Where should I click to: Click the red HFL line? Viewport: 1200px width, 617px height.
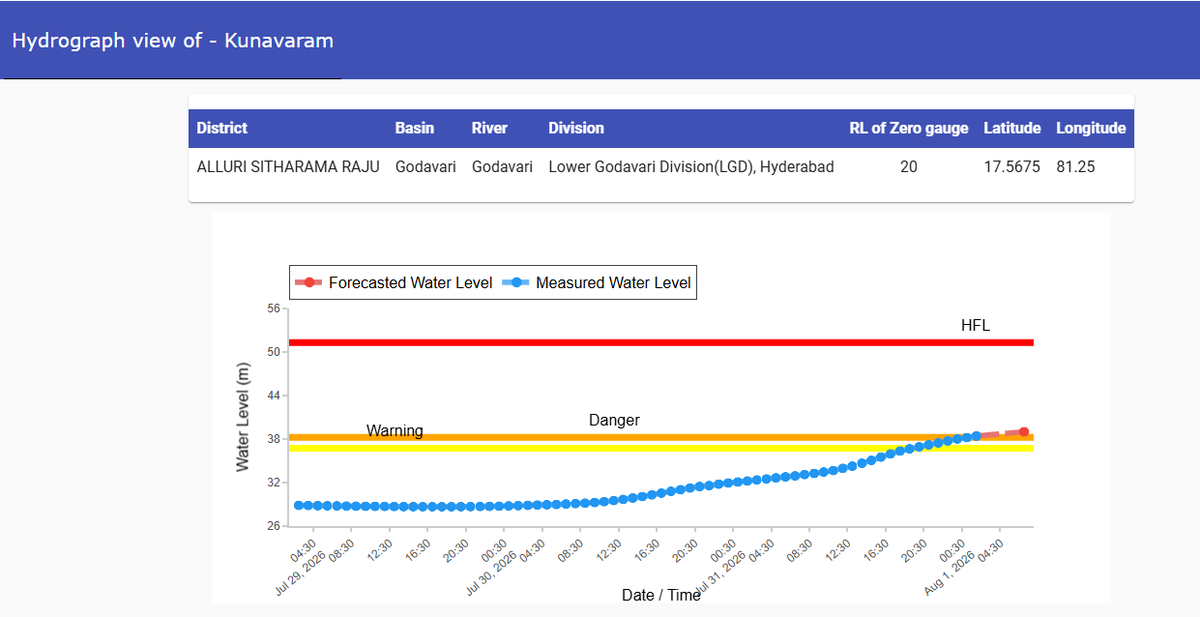pos(661,343)
